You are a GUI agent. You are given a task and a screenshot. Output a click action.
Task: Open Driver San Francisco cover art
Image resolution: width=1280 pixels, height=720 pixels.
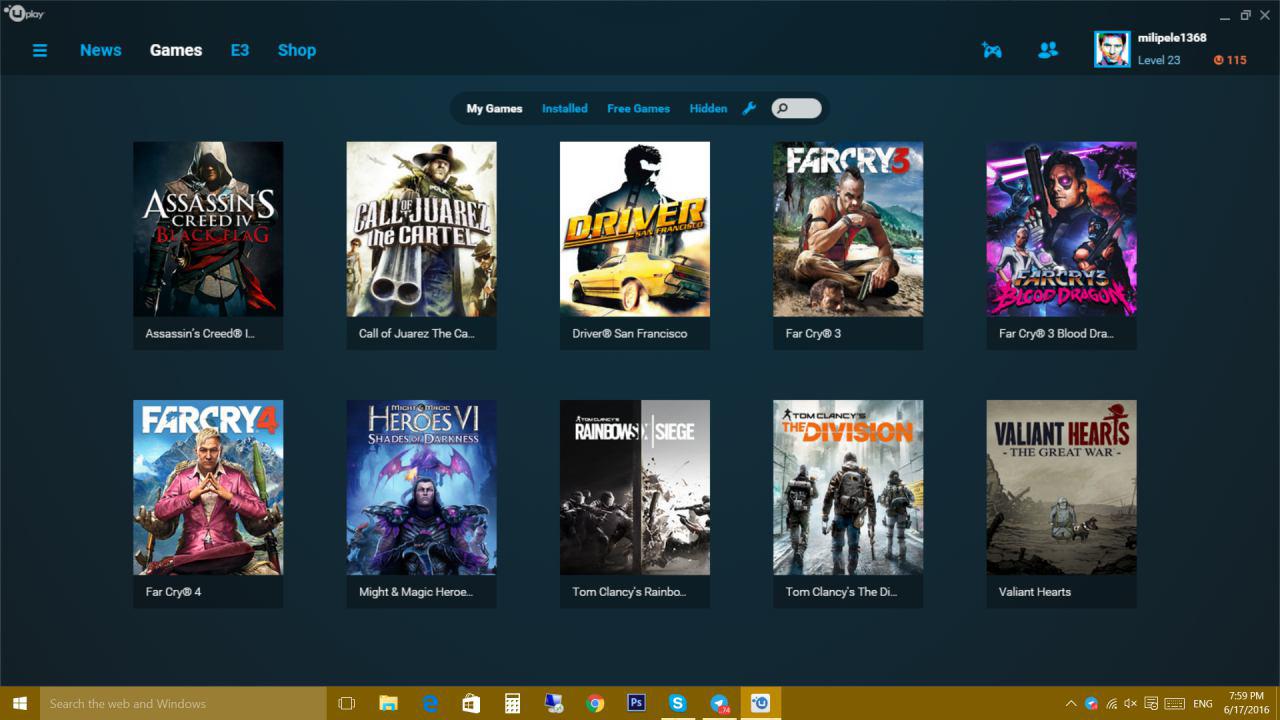[635, 229]
